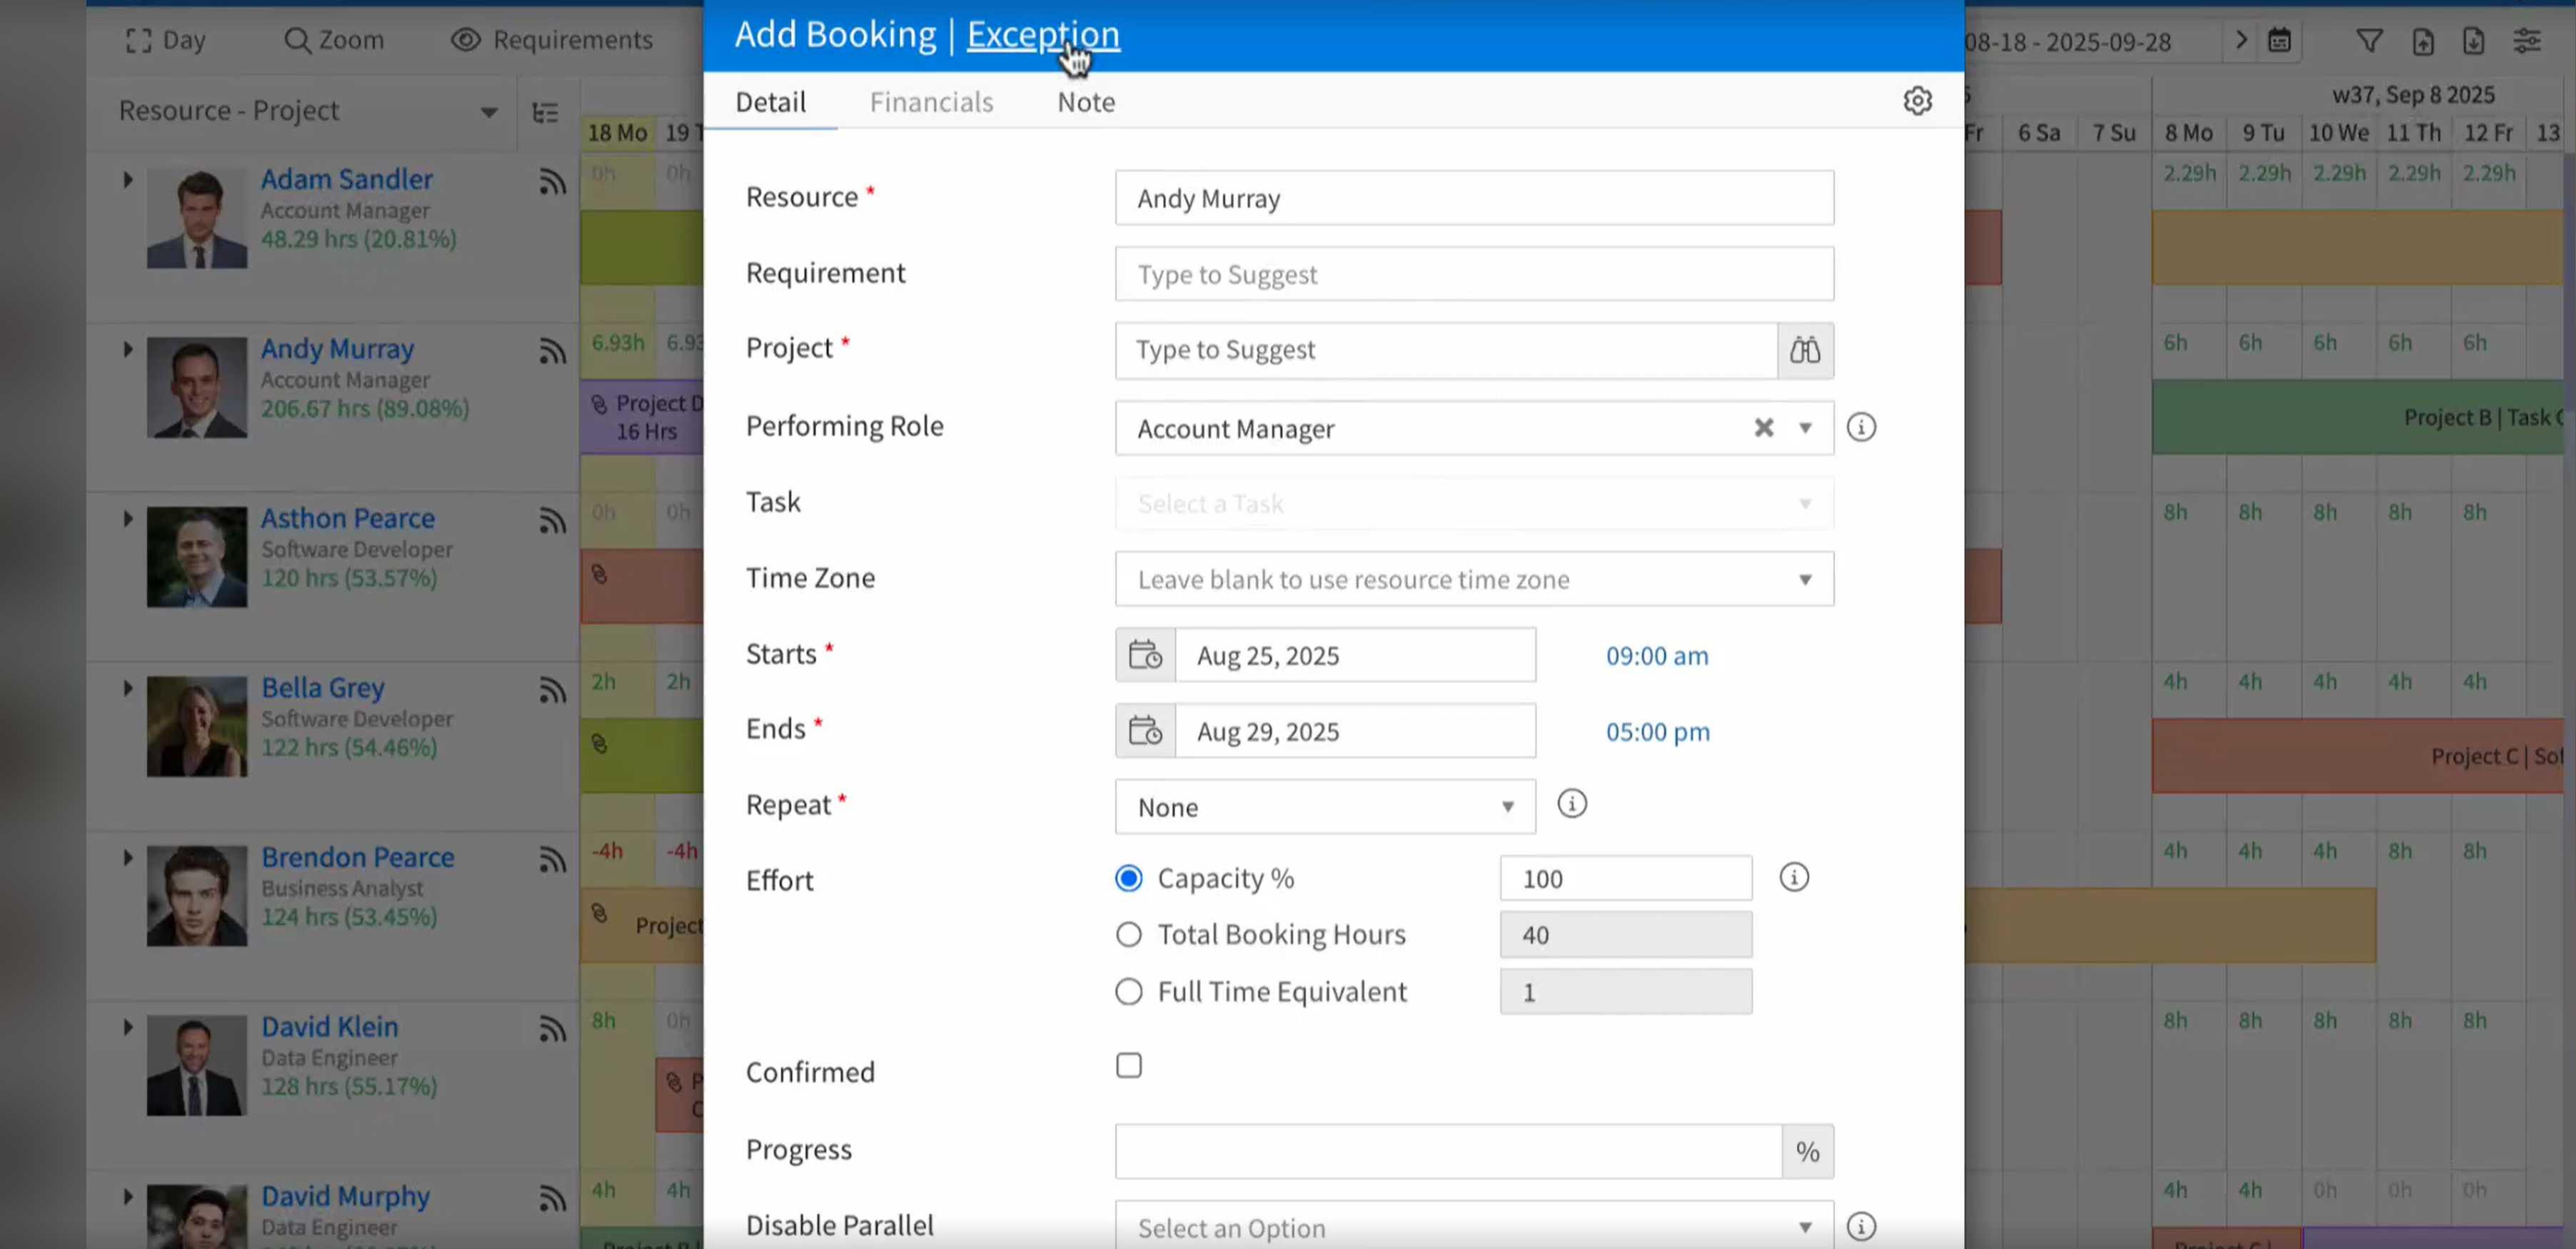The image size is (2576, 1249).
Task: Click the Exception link in dialog title
Action: click(1042, 35)
